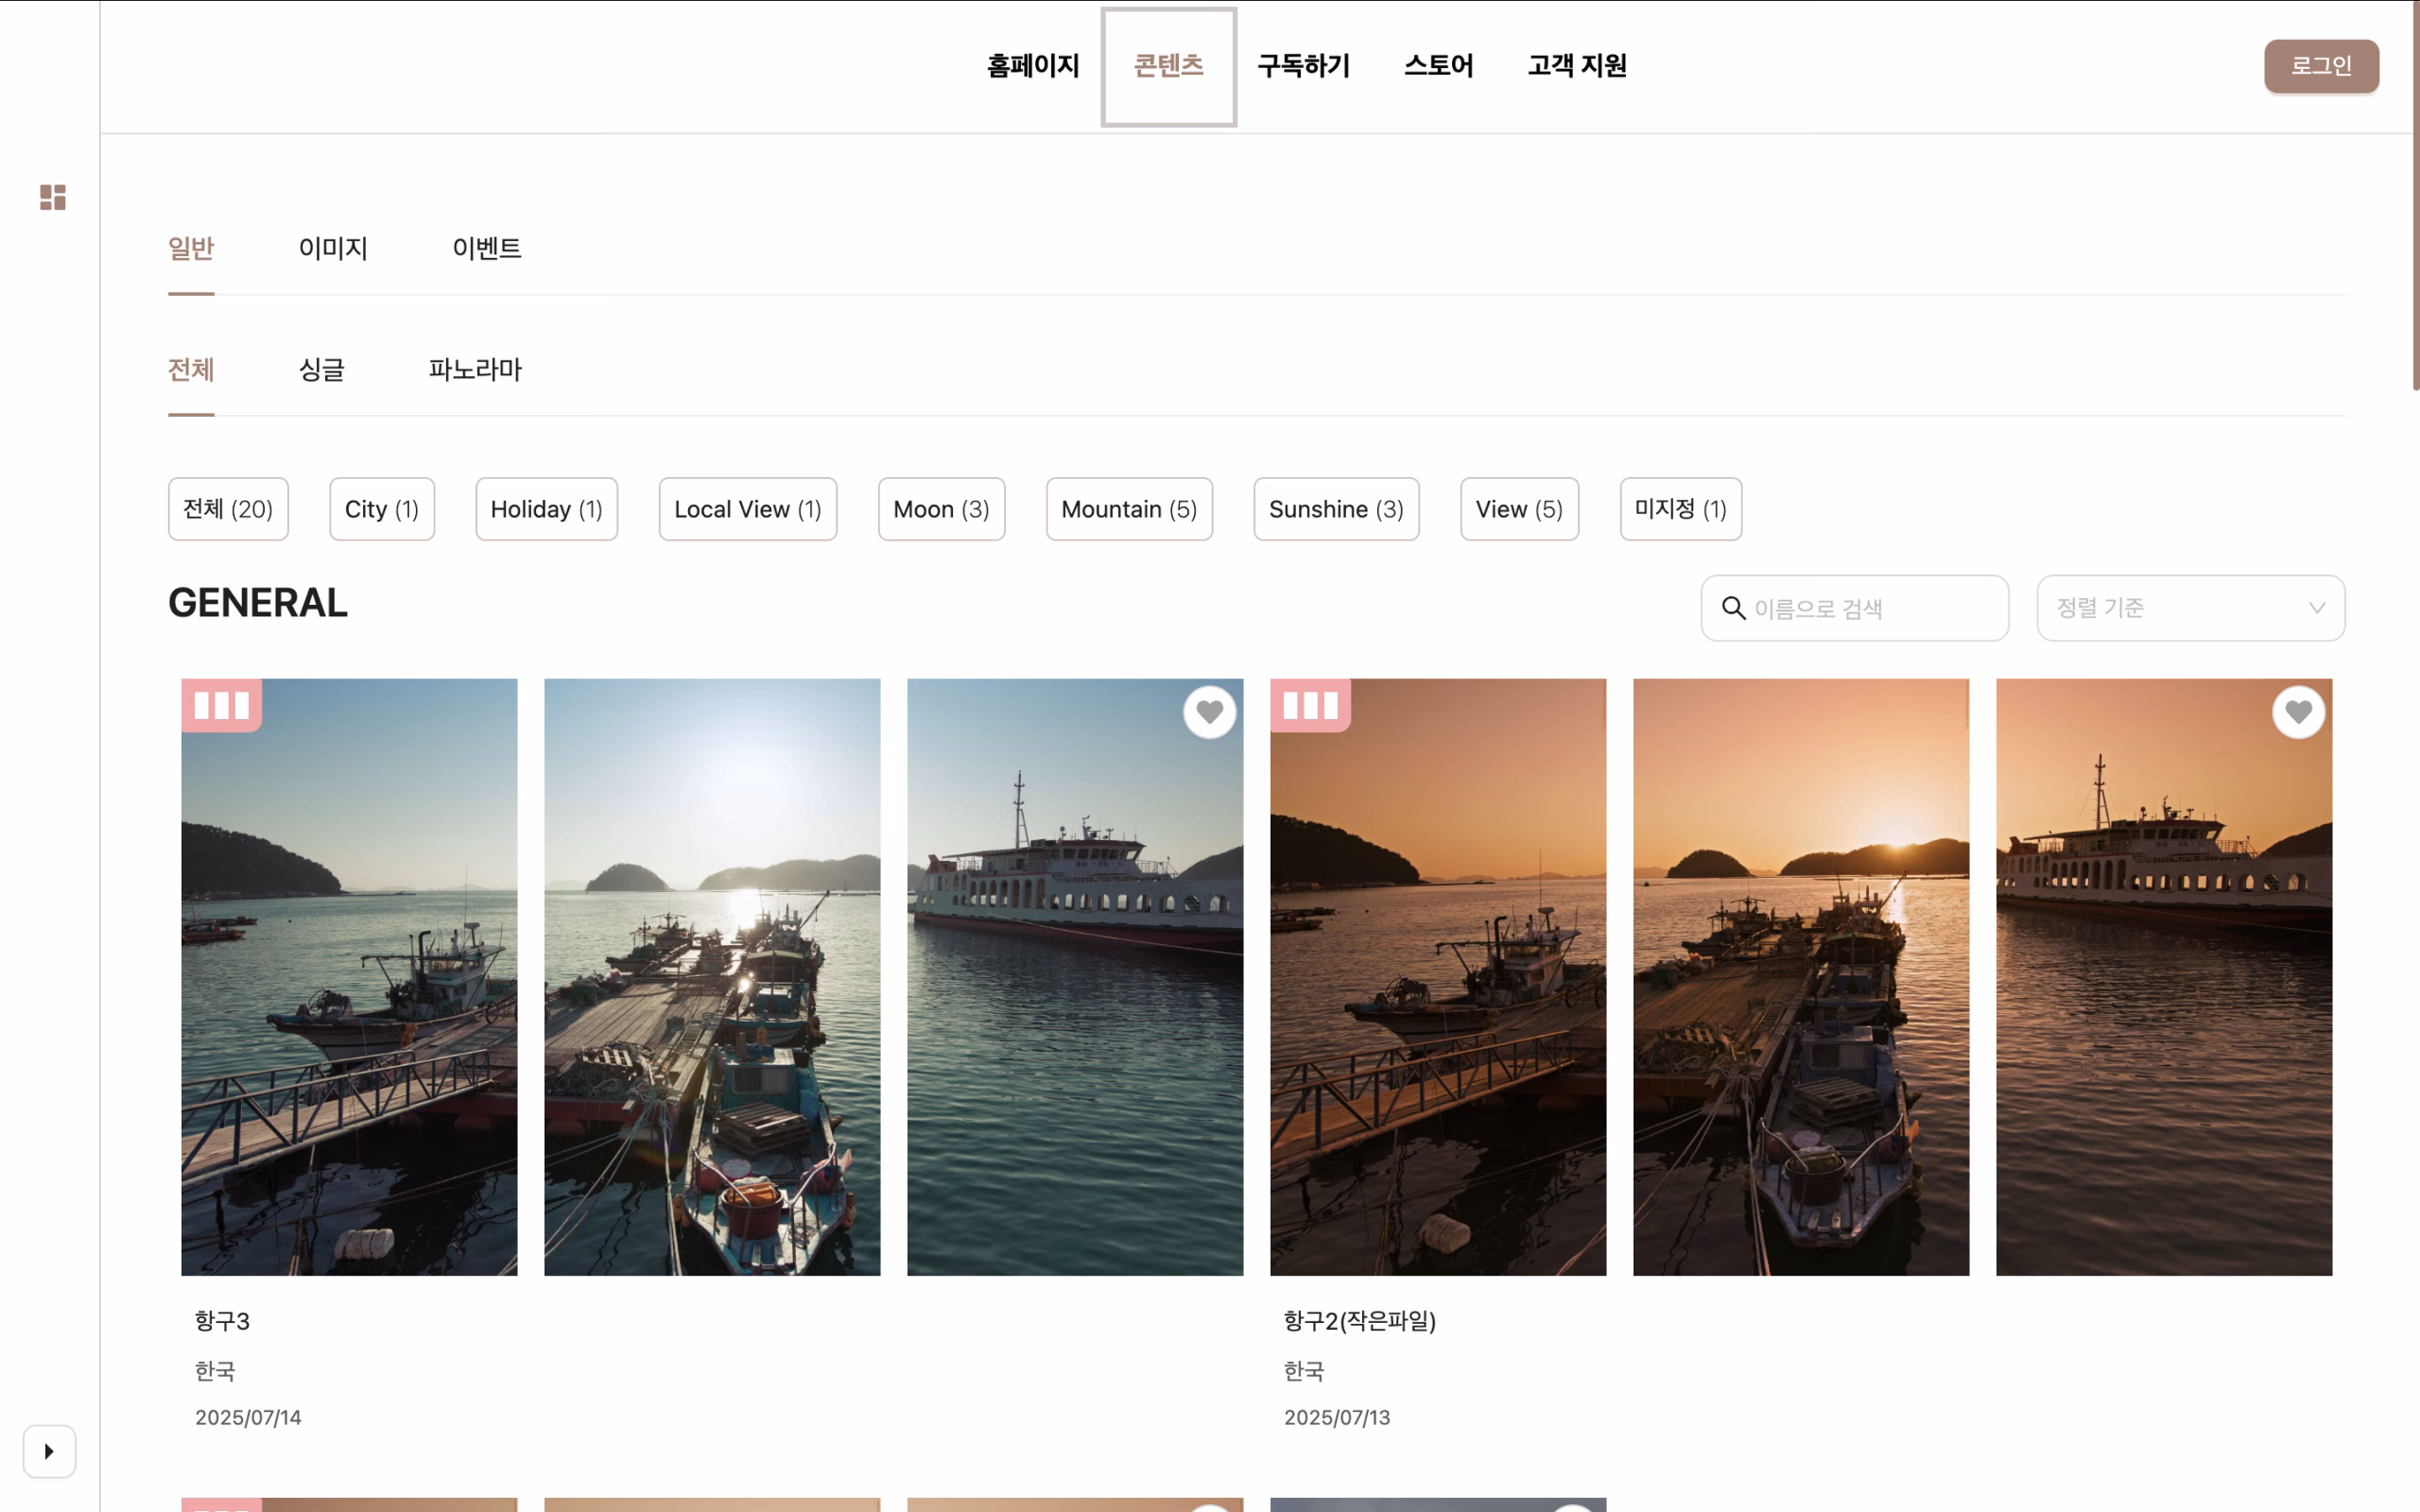The width and height of the screenshot is (2420, 1512).
Task: Open the sunlit dock boats photo
Action: coord(712,977)
